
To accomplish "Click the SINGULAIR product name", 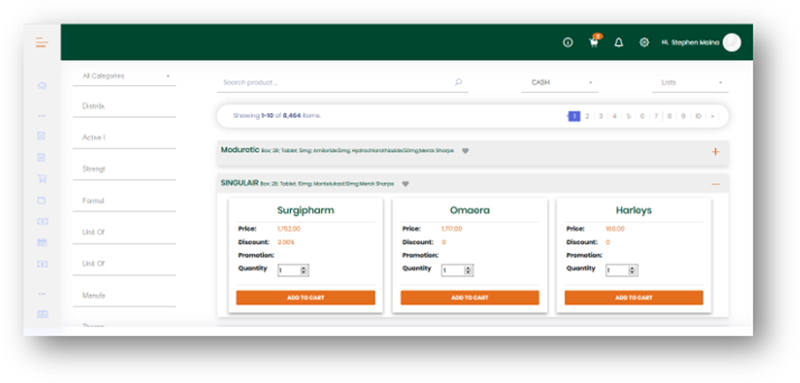I will (x=239, y=183).
